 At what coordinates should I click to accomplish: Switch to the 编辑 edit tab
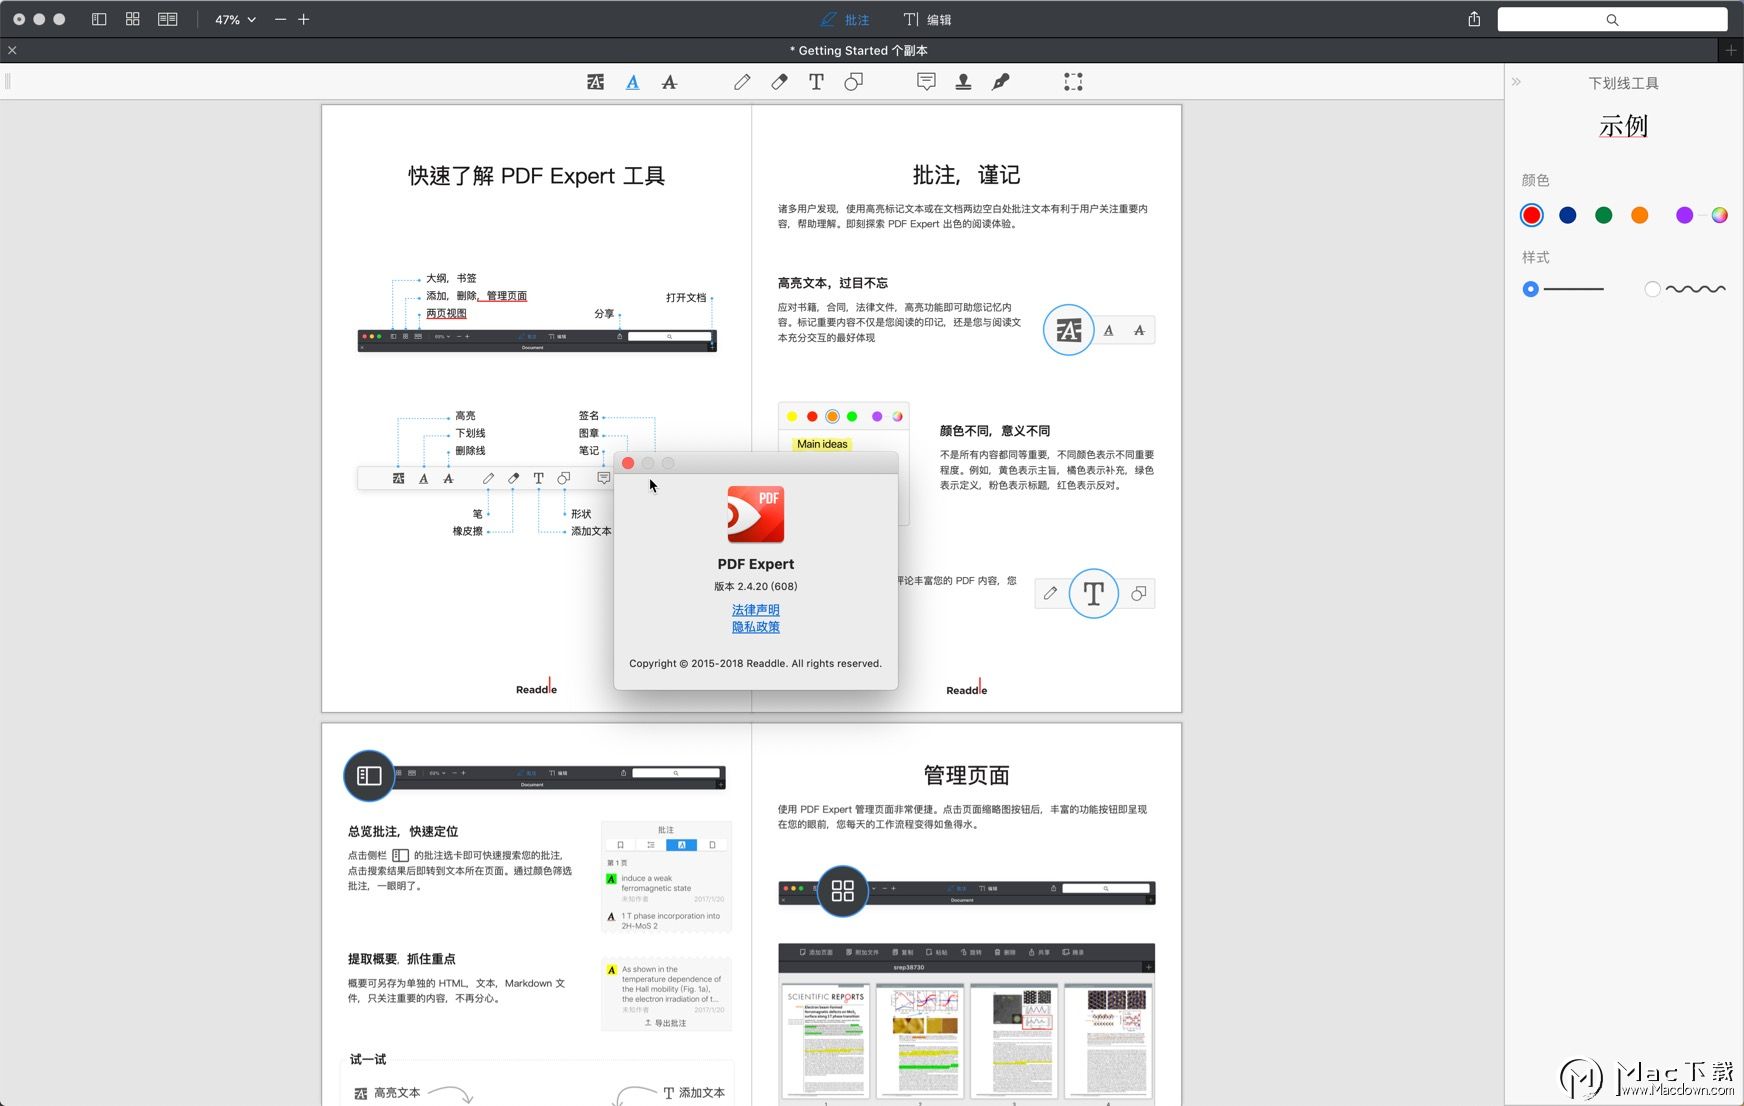point(927,19)
